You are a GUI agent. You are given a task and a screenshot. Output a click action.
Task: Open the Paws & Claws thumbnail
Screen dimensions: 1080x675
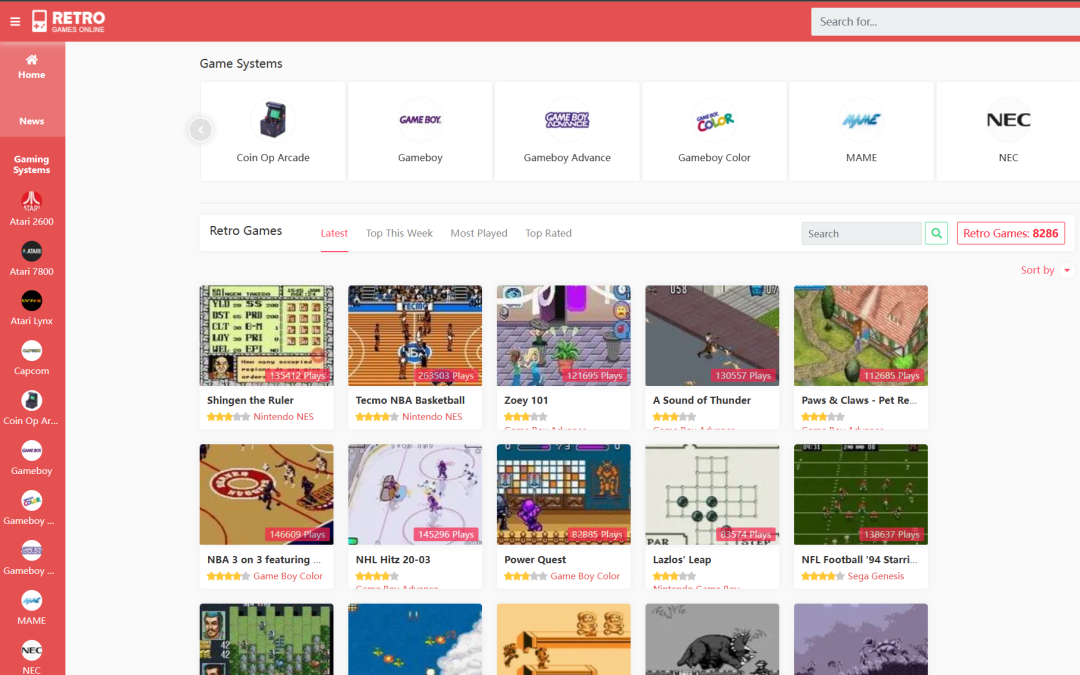click(861, 335)
